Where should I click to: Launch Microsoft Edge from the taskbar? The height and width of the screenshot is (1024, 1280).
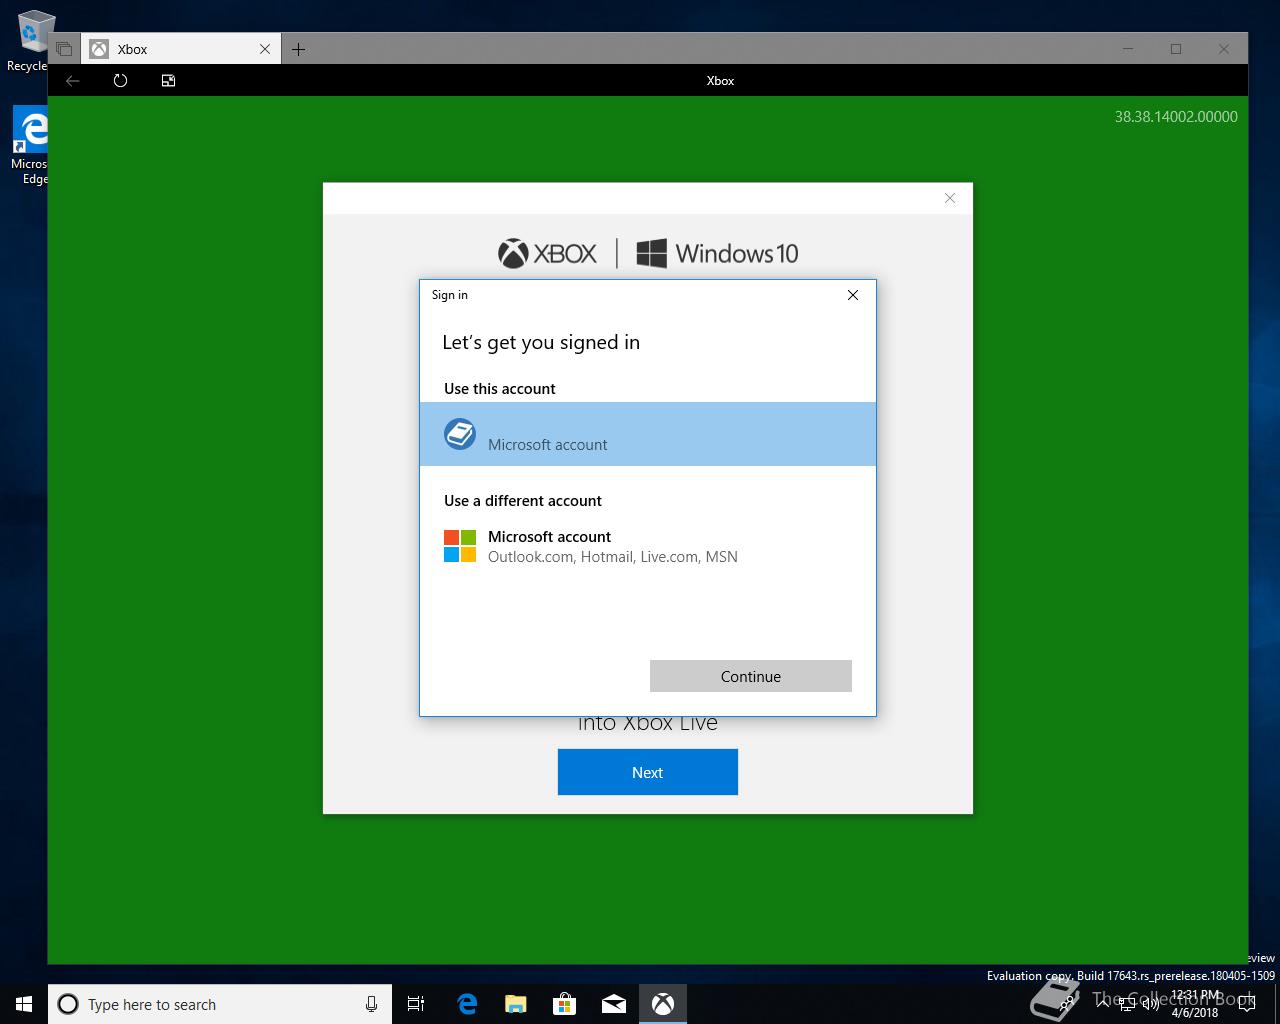[467, 1004]
